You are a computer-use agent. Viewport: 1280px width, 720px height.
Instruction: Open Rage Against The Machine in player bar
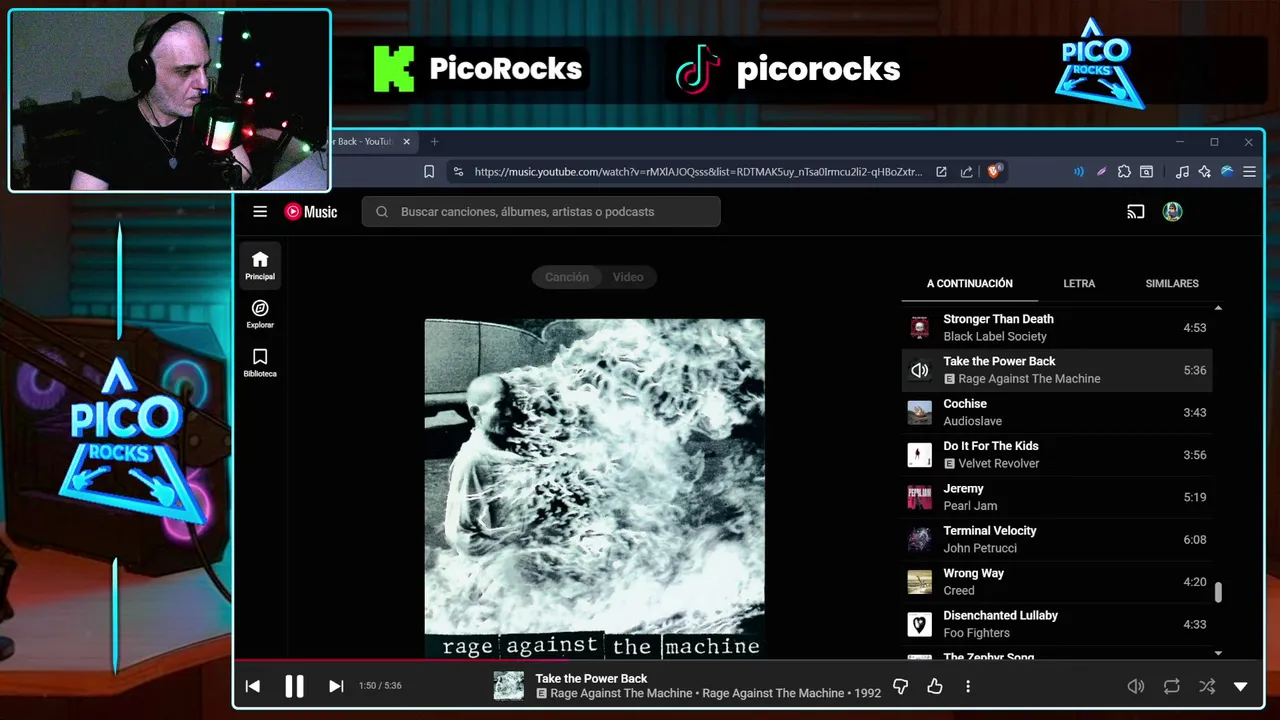point(621,693)
